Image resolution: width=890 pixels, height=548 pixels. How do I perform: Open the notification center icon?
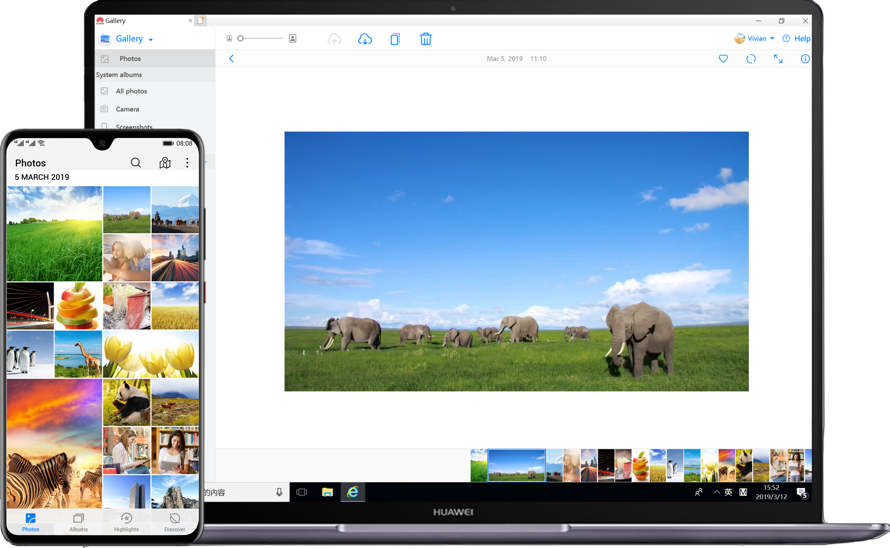(x=802, y=493)
